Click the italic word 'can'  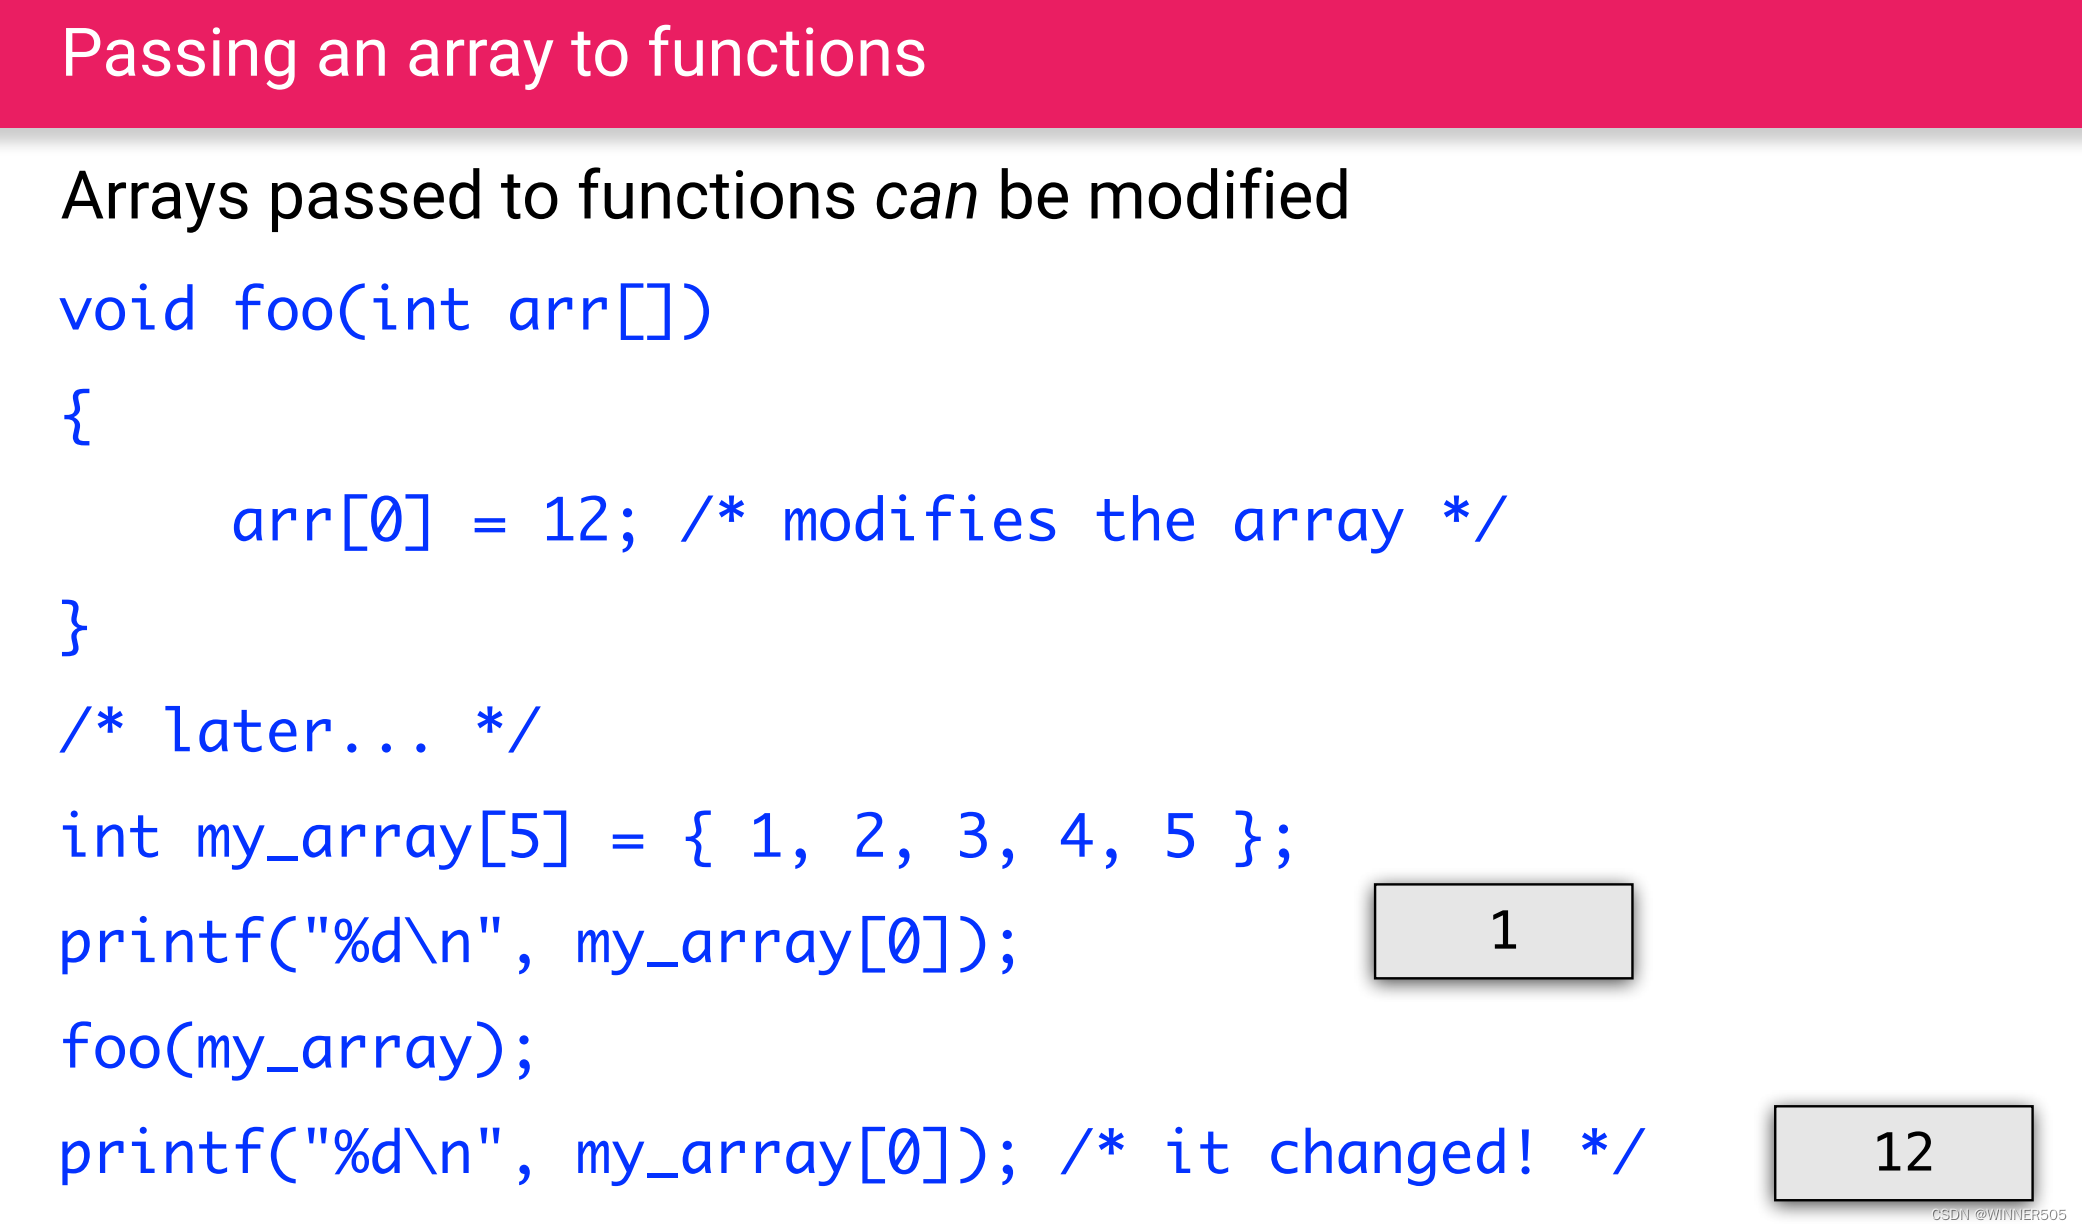point(926,196)
